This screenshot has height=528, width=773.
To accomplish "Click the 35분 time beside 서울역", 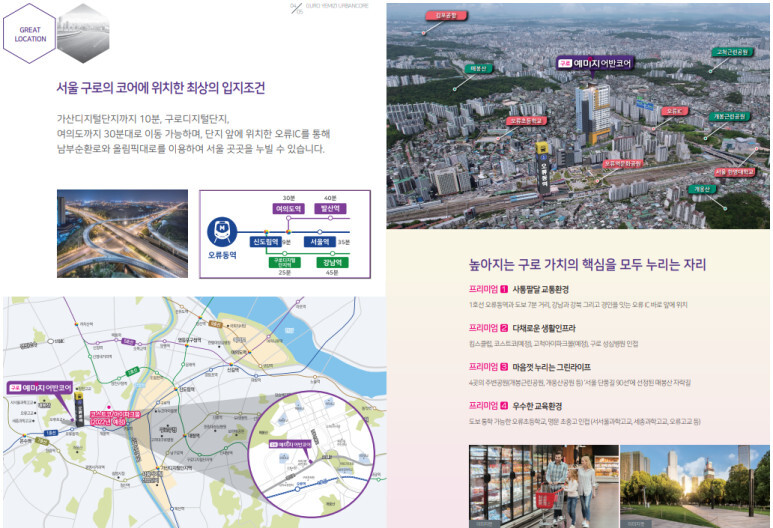I will click(344, 242).
